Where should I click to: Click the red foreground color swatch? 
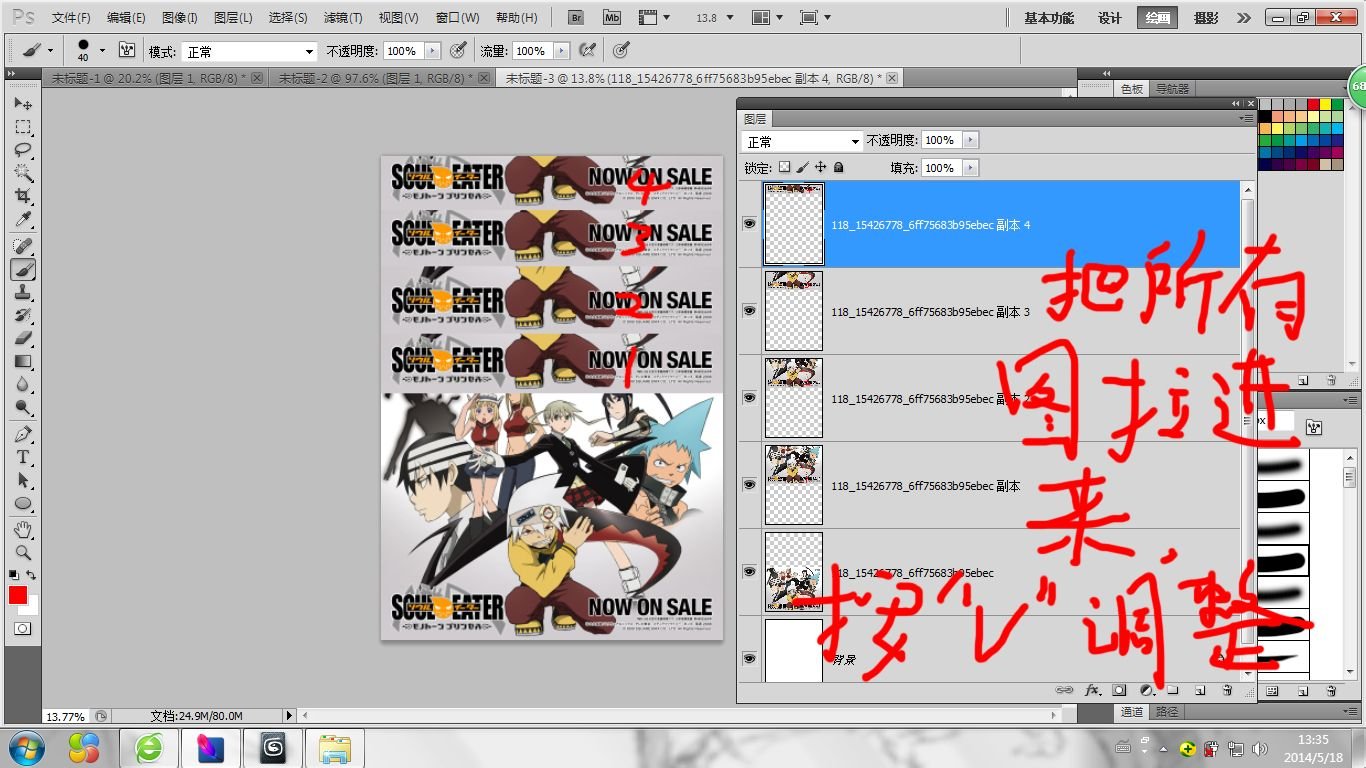[18, 595]
